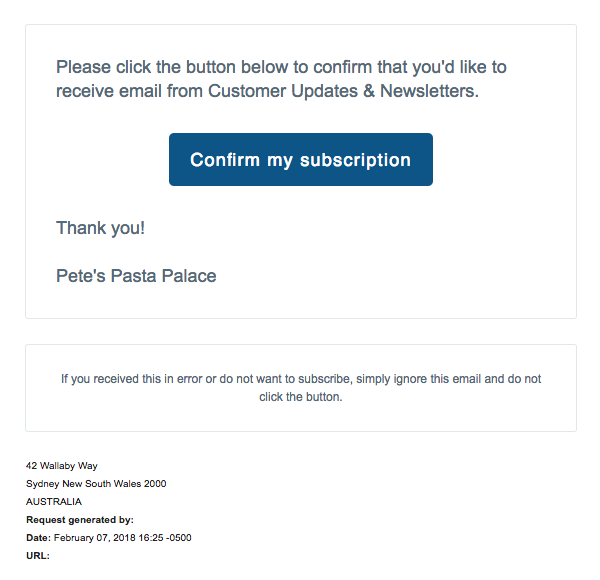The image size is (600, 580).
Task: Click the Sydney New South Wales 2000 line
Action: [x=96, y=484]
